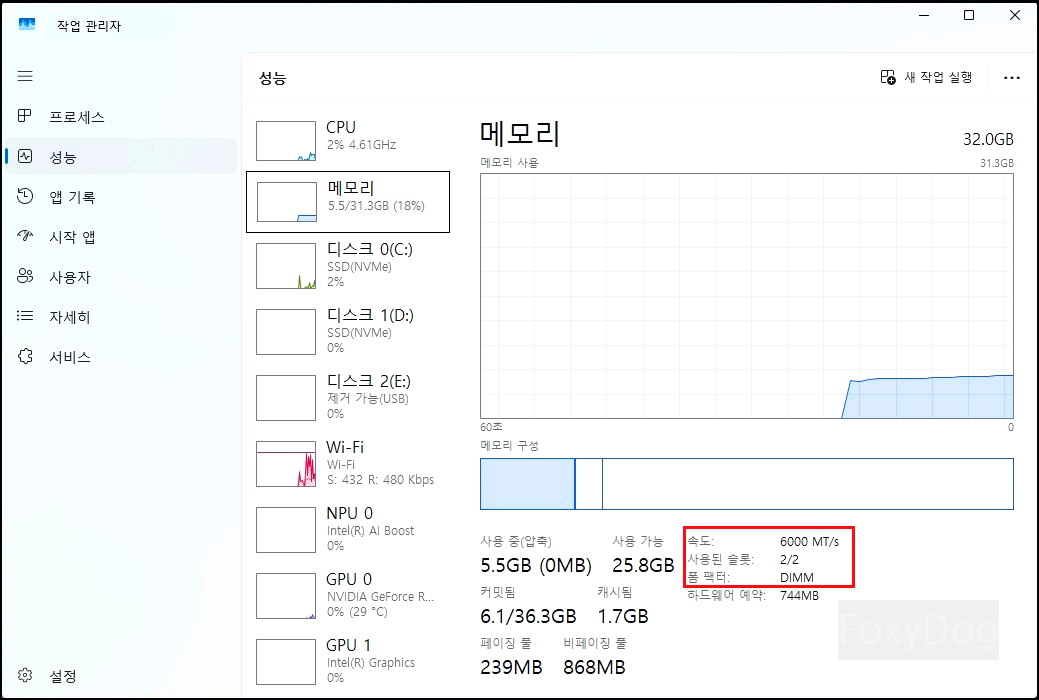Click the 1.7GB cached value

click(623, 616)
